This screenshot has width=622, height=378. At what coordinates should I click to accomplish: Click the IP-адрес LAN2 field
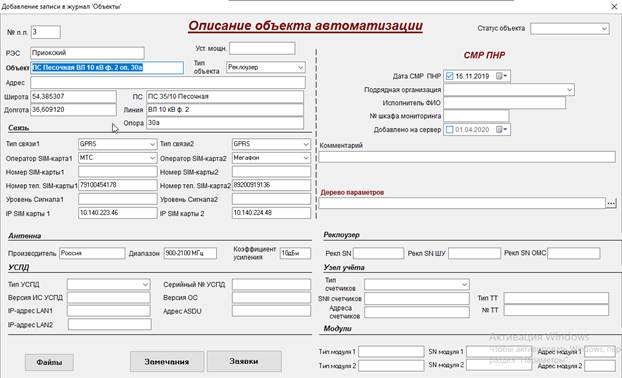[x=109, y=324]
